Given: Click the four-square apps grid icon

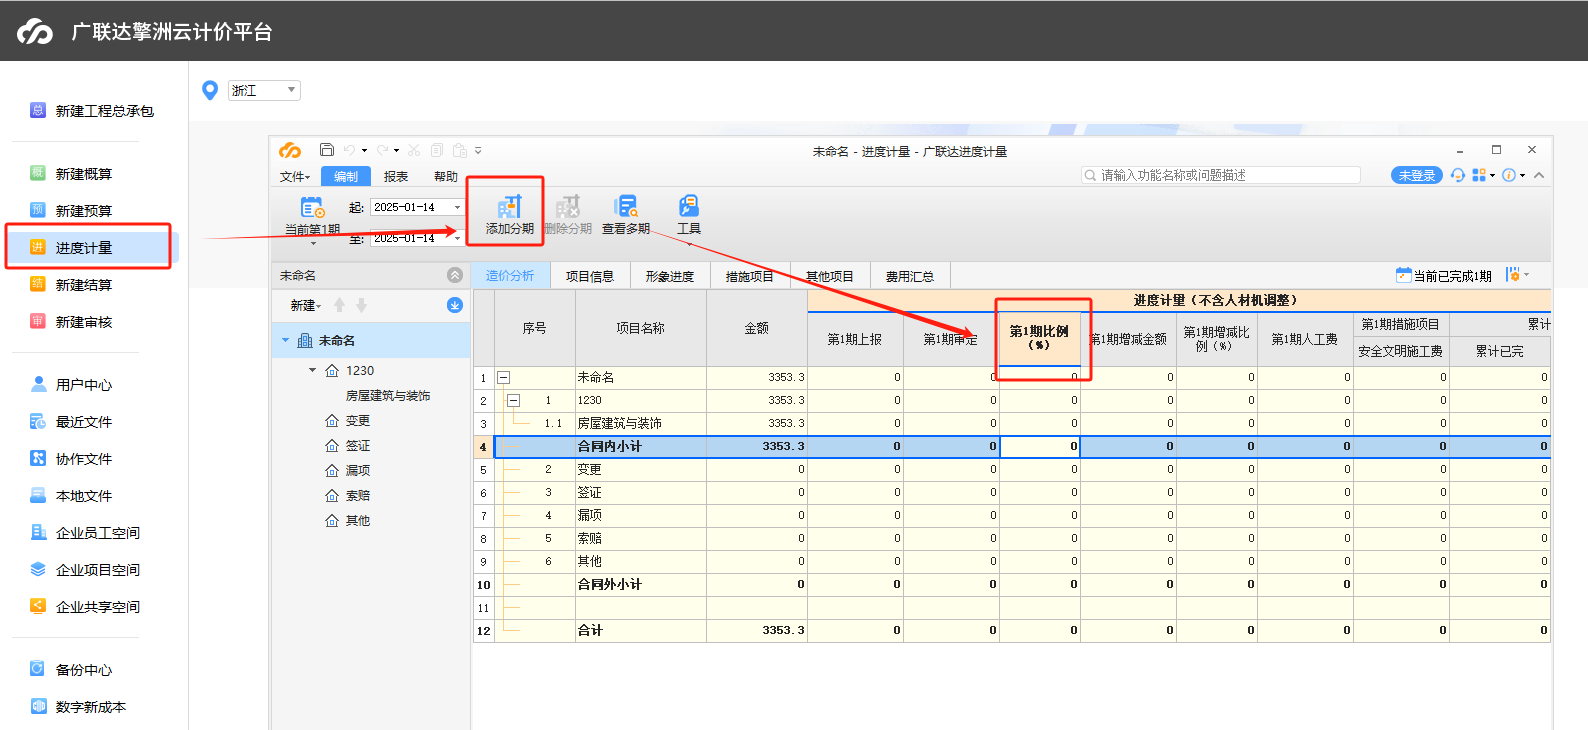Looking at the screenshot, I should pyautogui.click(x=1479, y=175).
